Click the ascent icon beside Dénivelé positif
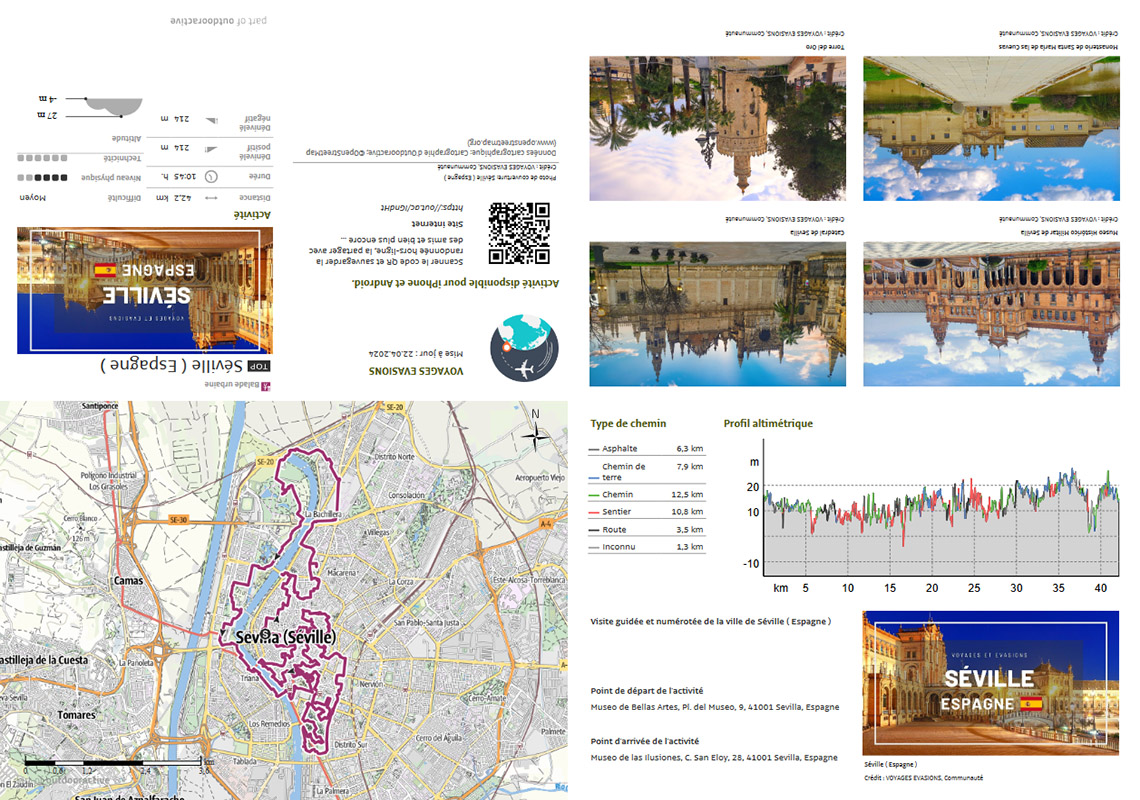 coord(212,149)
